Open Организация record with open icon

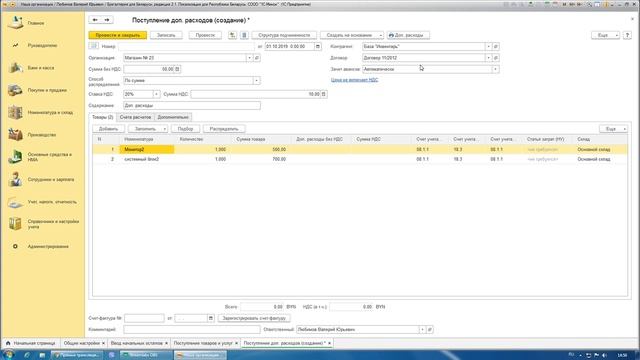point(257,58)
